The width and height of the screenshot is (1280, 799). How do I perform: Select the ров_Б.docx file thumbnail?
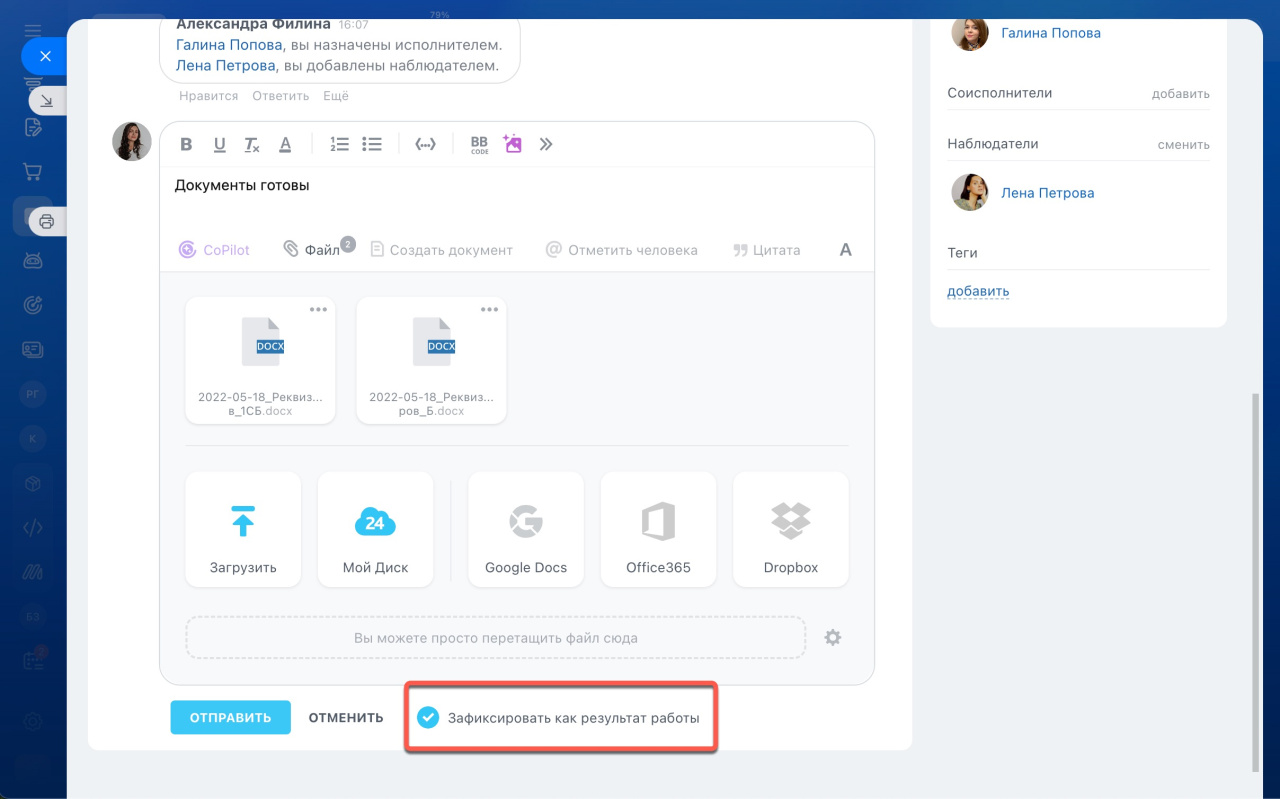431,361
